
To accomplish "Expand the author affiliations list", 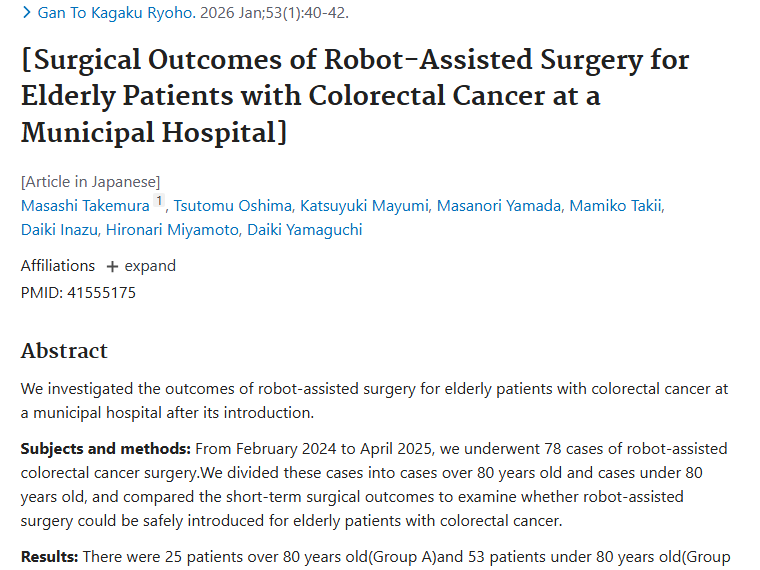I will 141,266.
